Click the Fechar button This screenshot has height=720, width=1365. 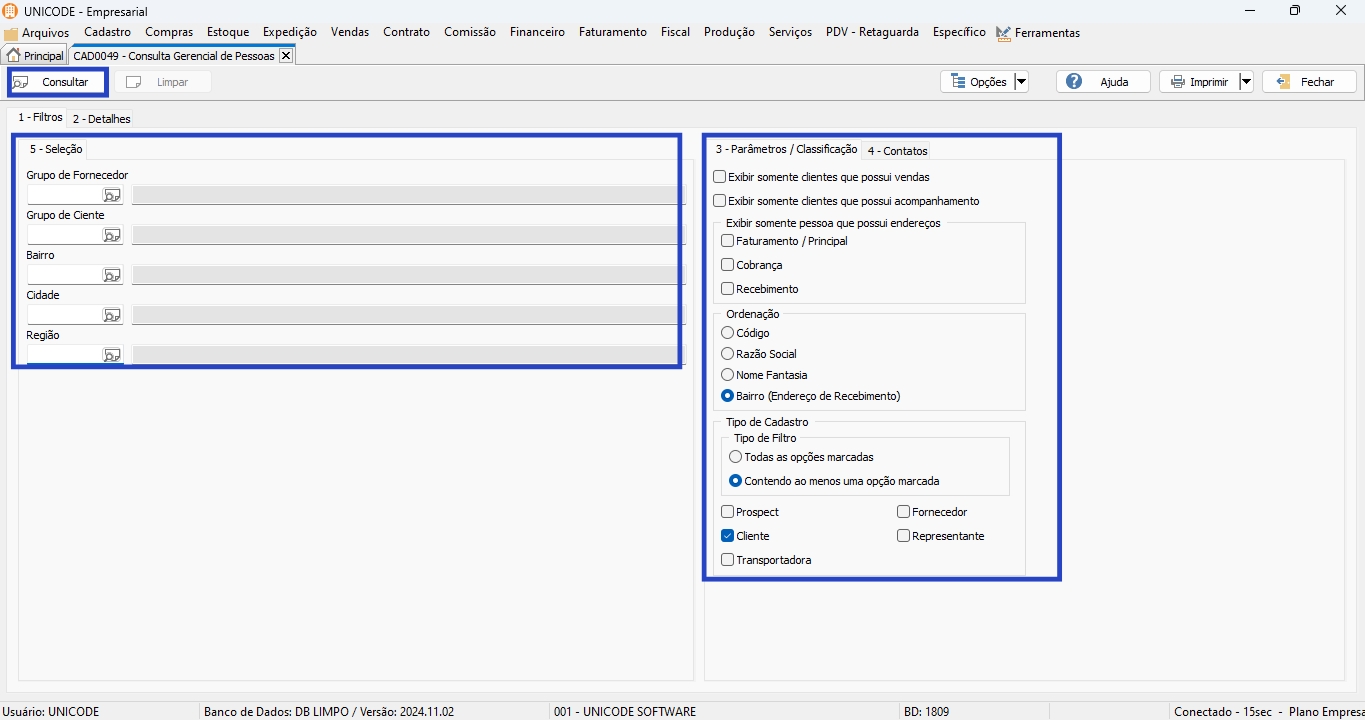click(1309, 82)
